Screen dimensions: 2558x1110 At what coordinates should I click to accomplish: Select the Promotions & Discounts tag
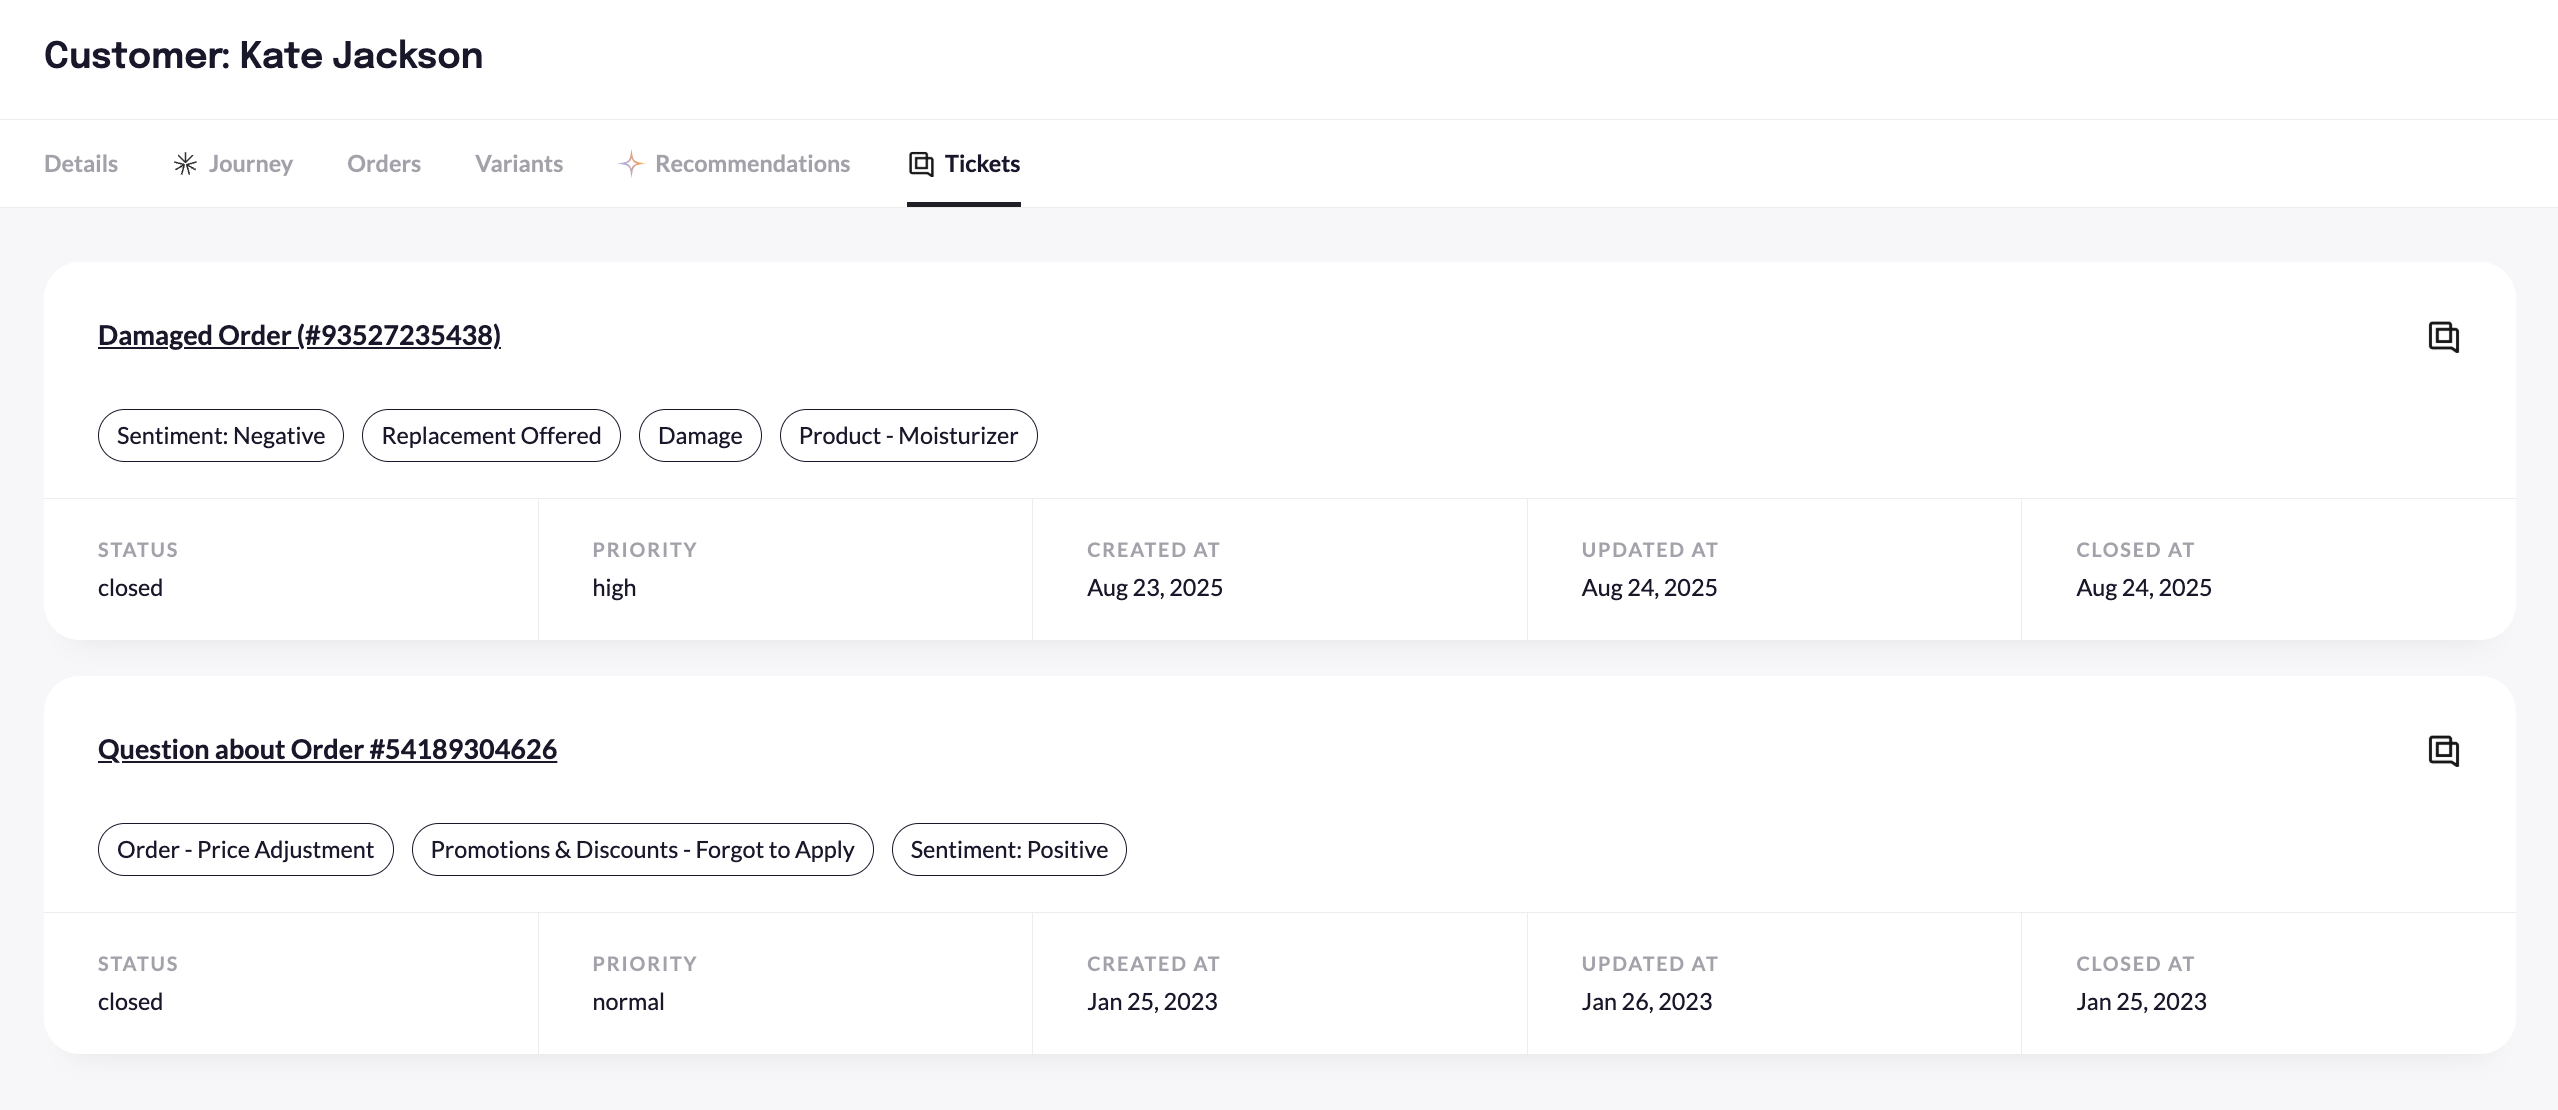click(x=642, y=849)
